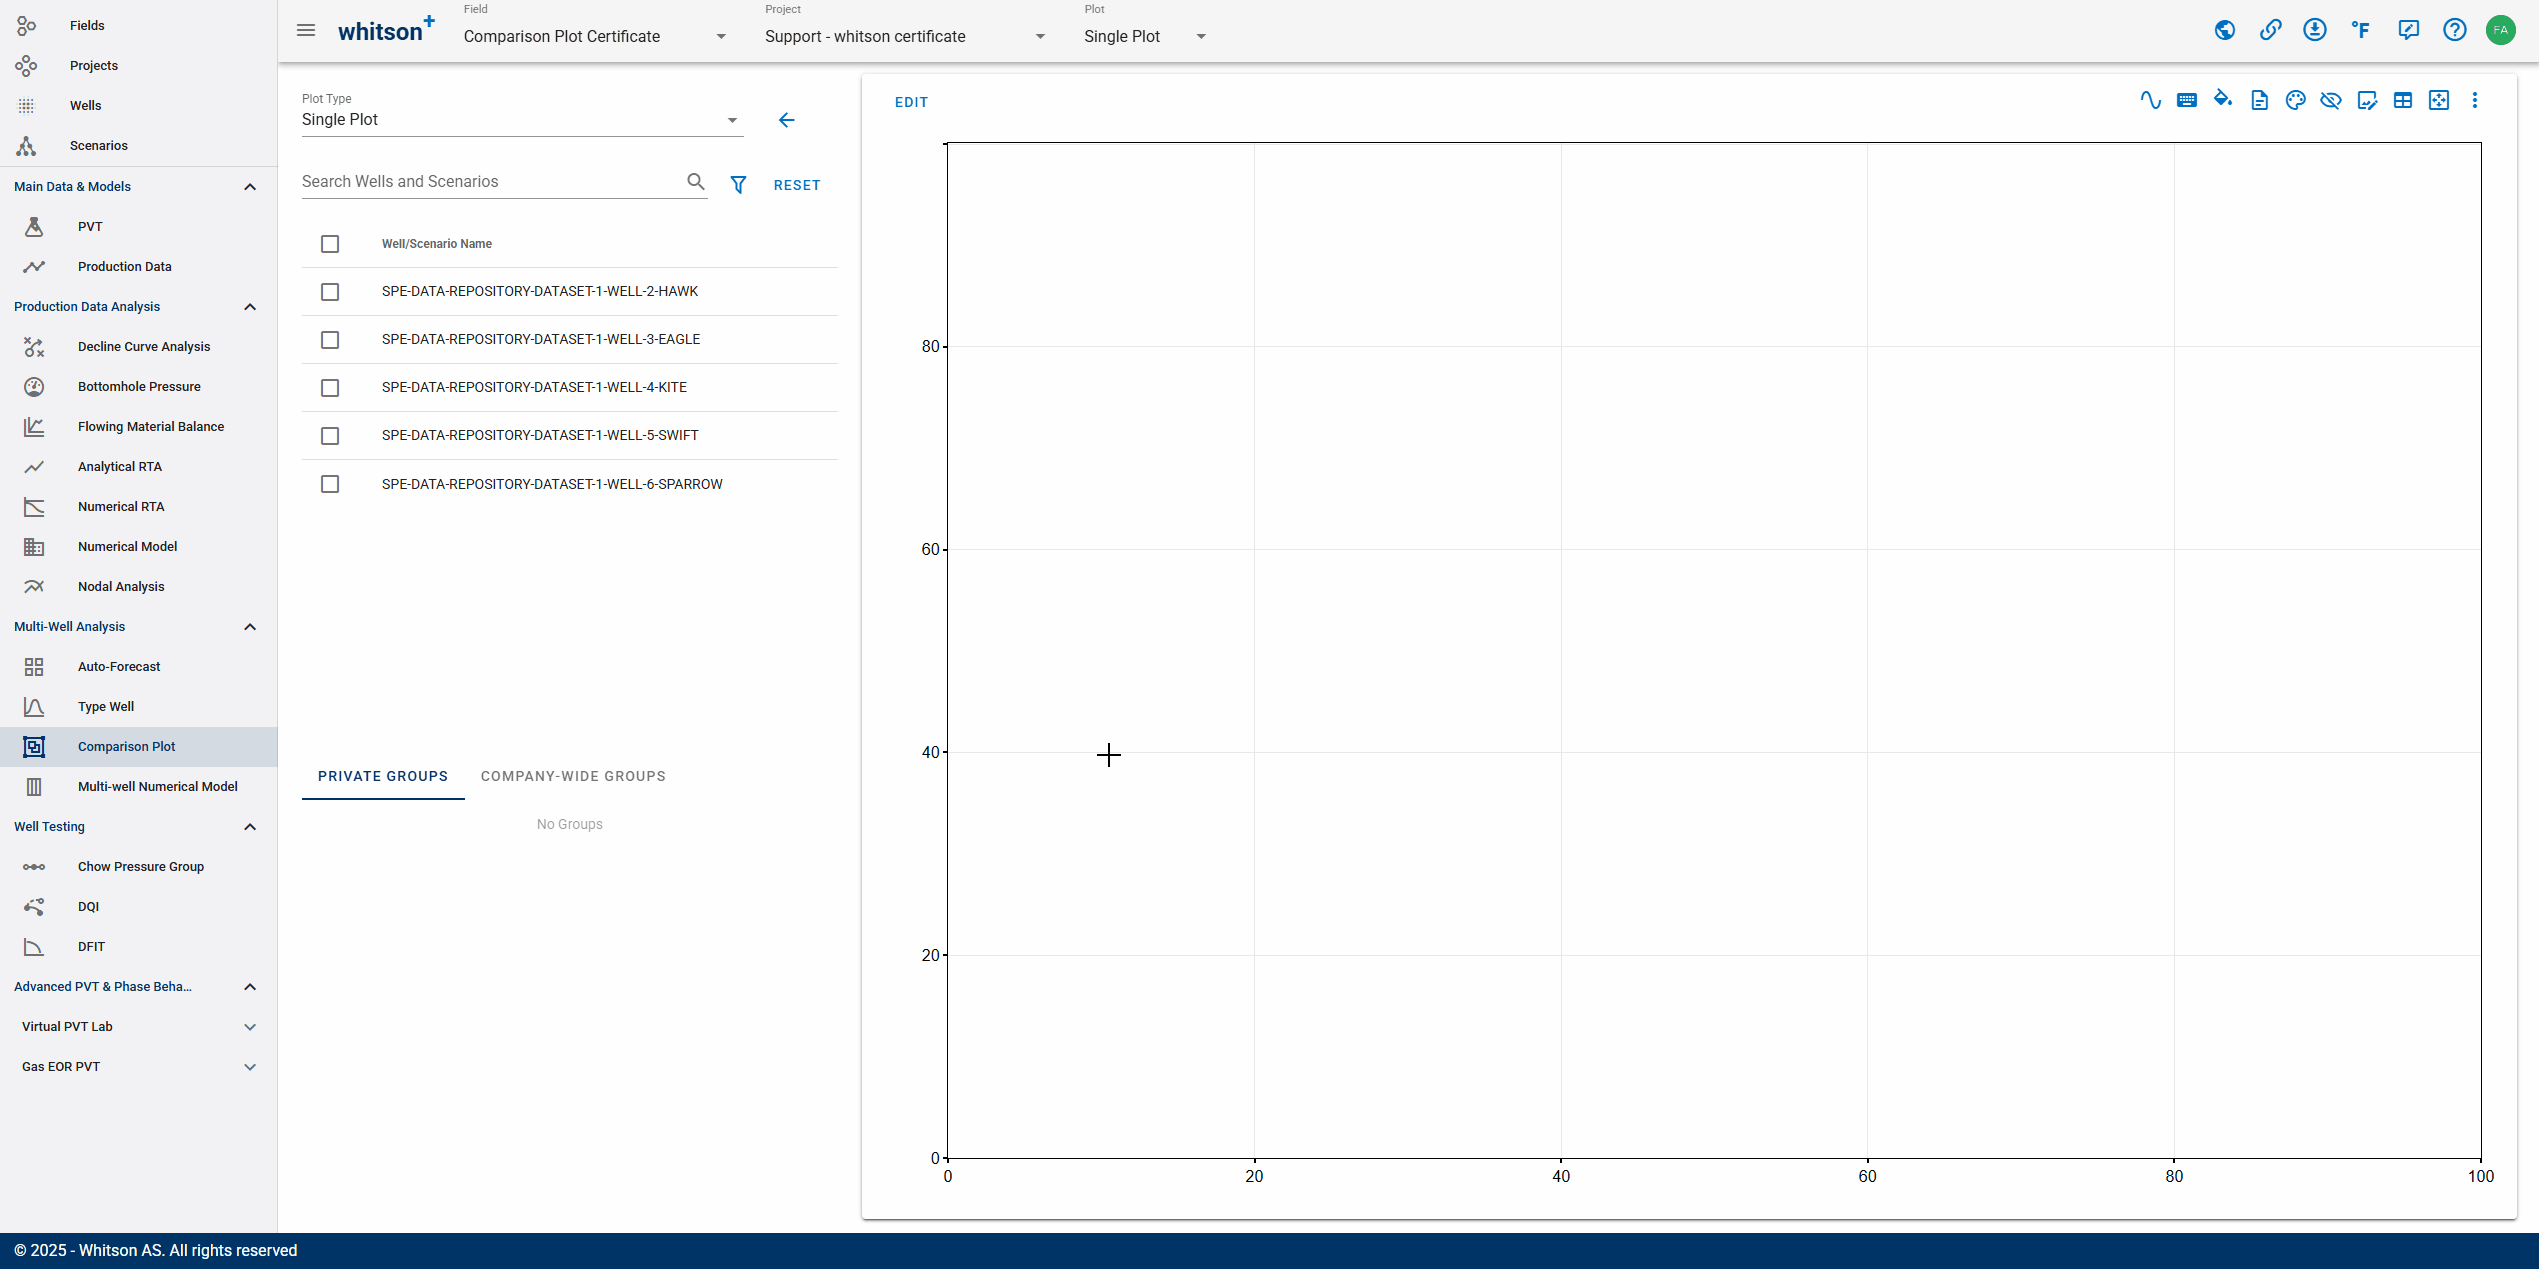Image resolution: width=2539 pixels, height=1269 pixels.
Task: Select PRIVATE GROUPS tab
Action: pos(384,775)
